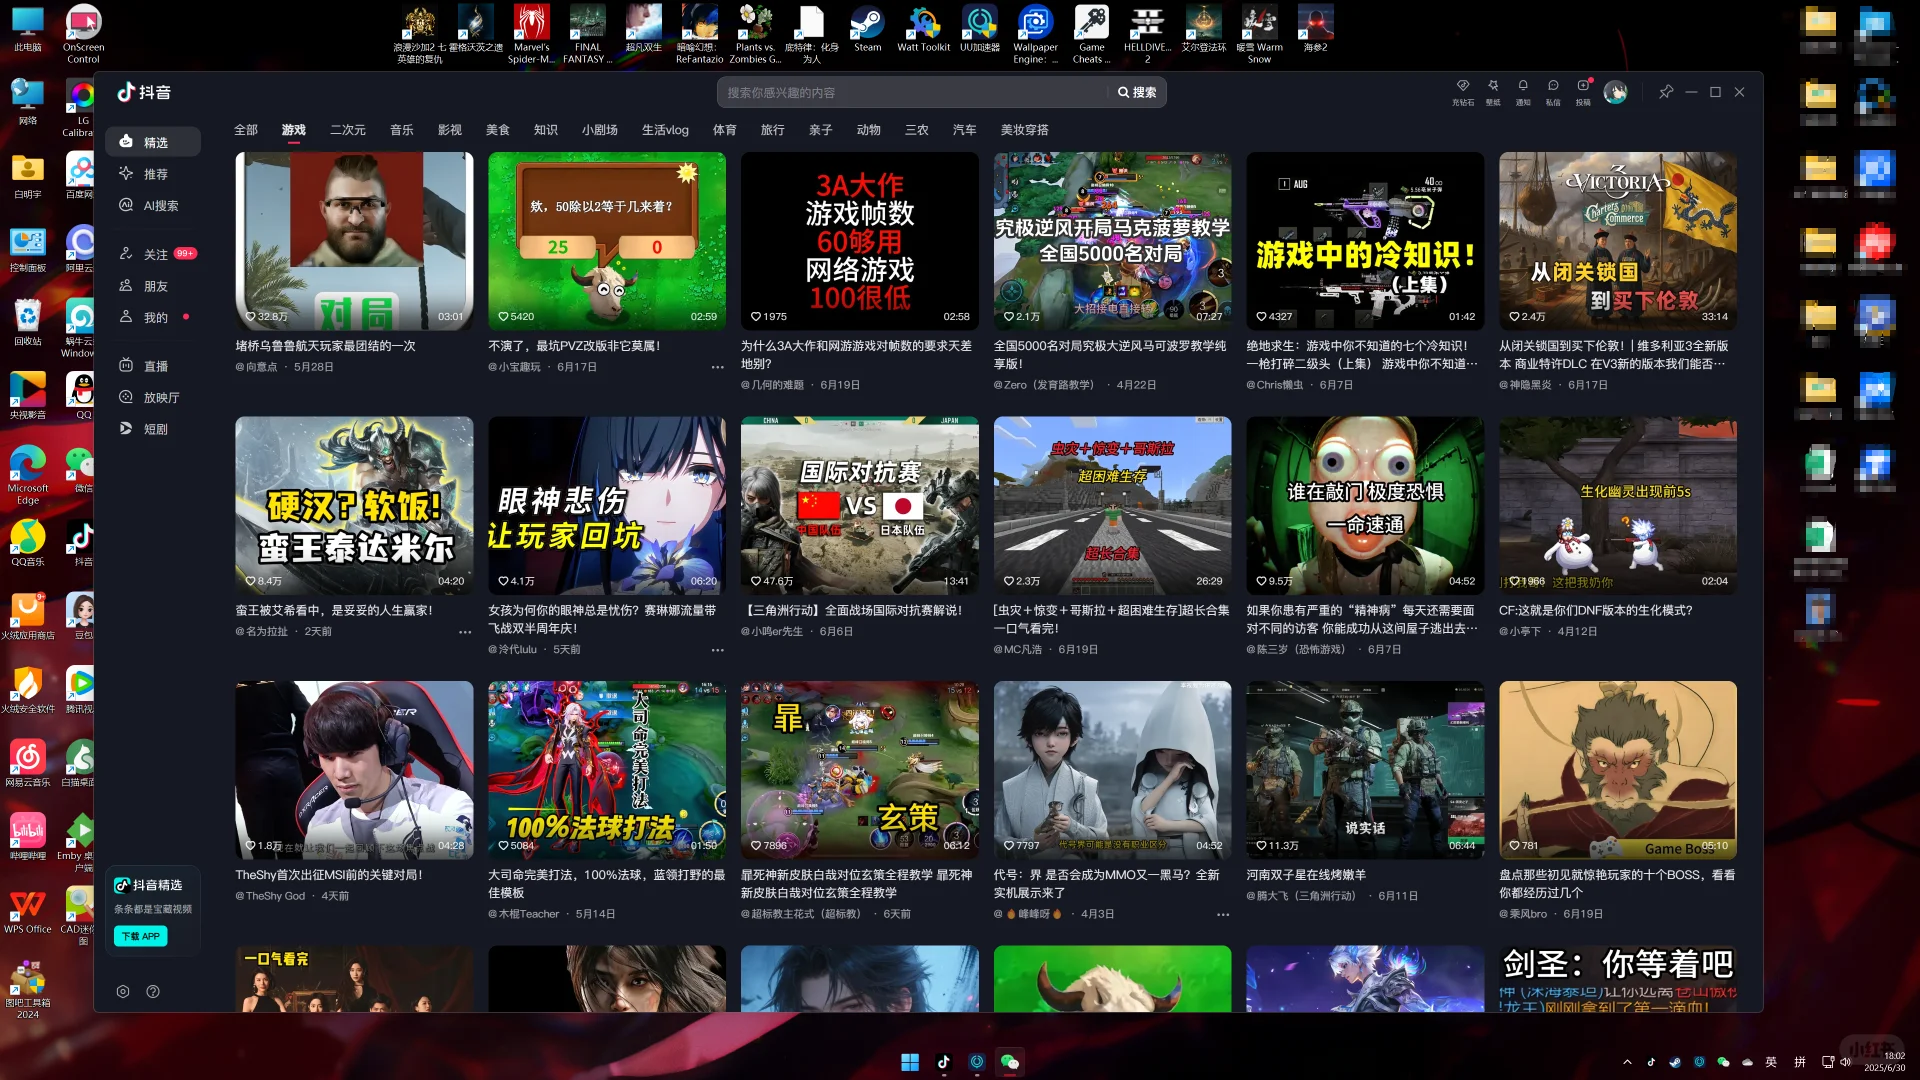Click the 投稿 upload icon

(1583, 89)
